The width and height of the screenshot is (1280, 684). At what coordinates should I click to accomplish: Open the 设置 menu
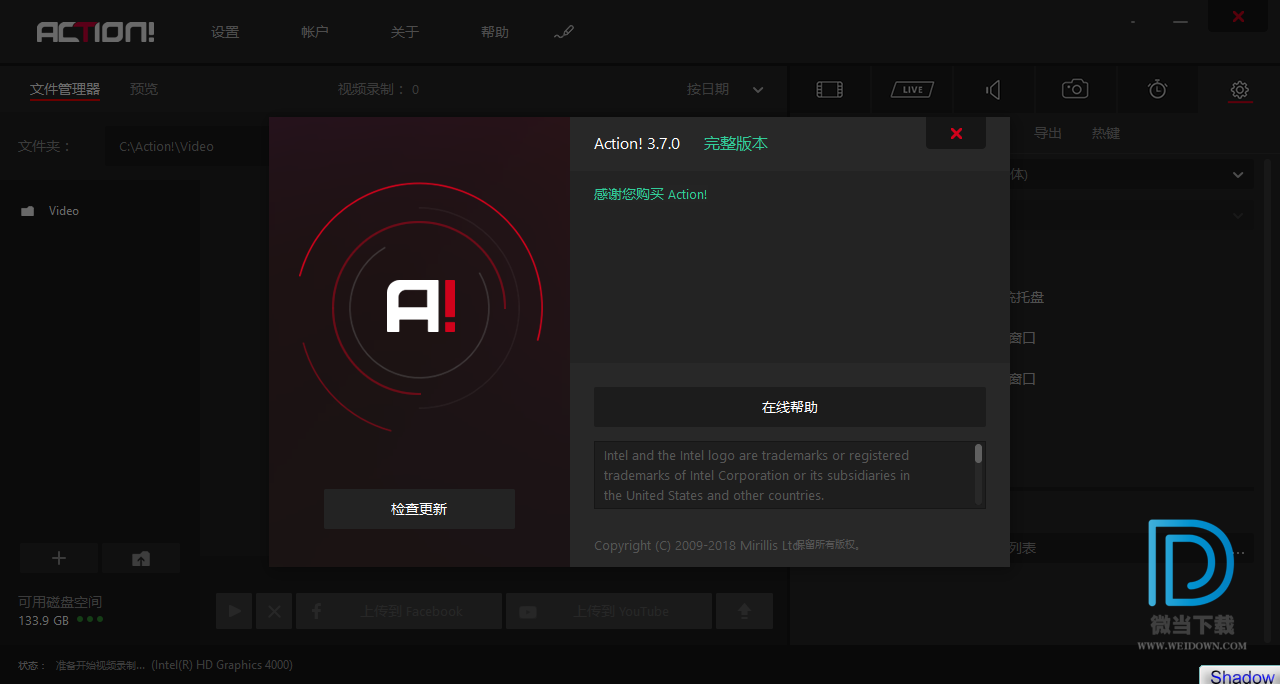[225, 32]
